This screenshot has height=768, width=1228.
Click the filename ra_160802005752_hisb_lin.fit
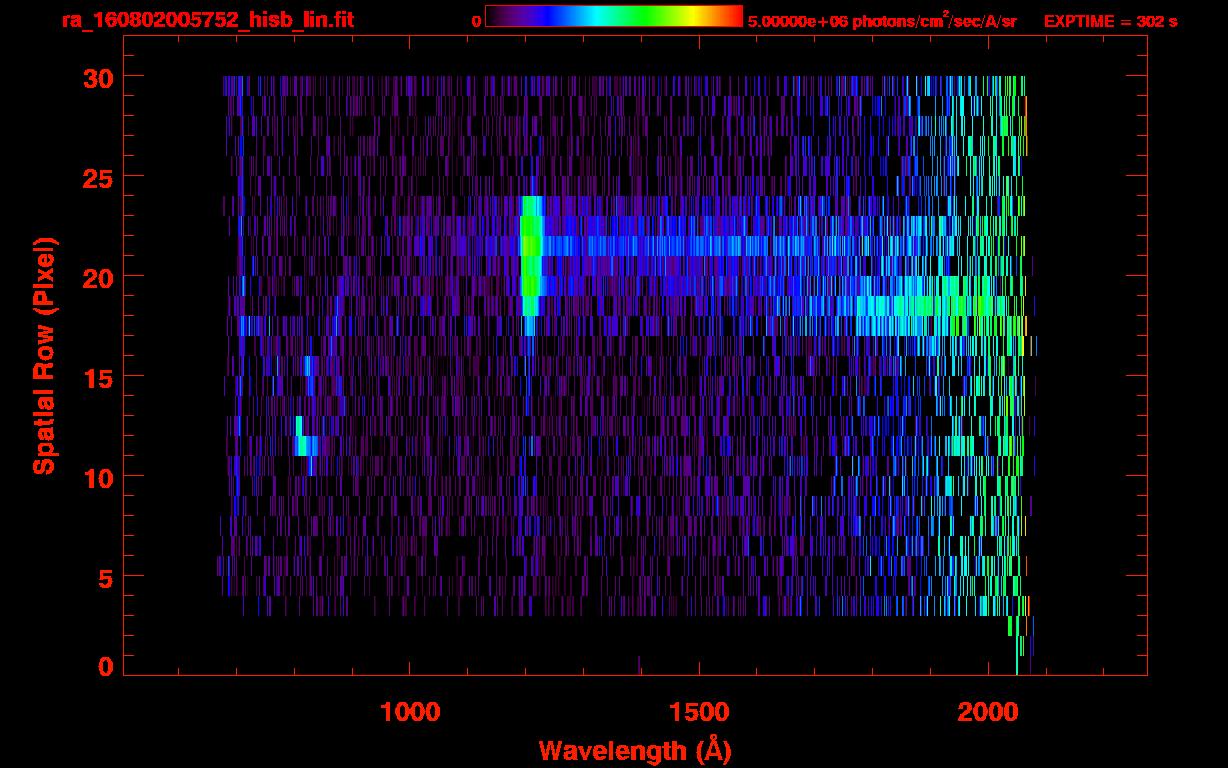(x=207, y=20)
